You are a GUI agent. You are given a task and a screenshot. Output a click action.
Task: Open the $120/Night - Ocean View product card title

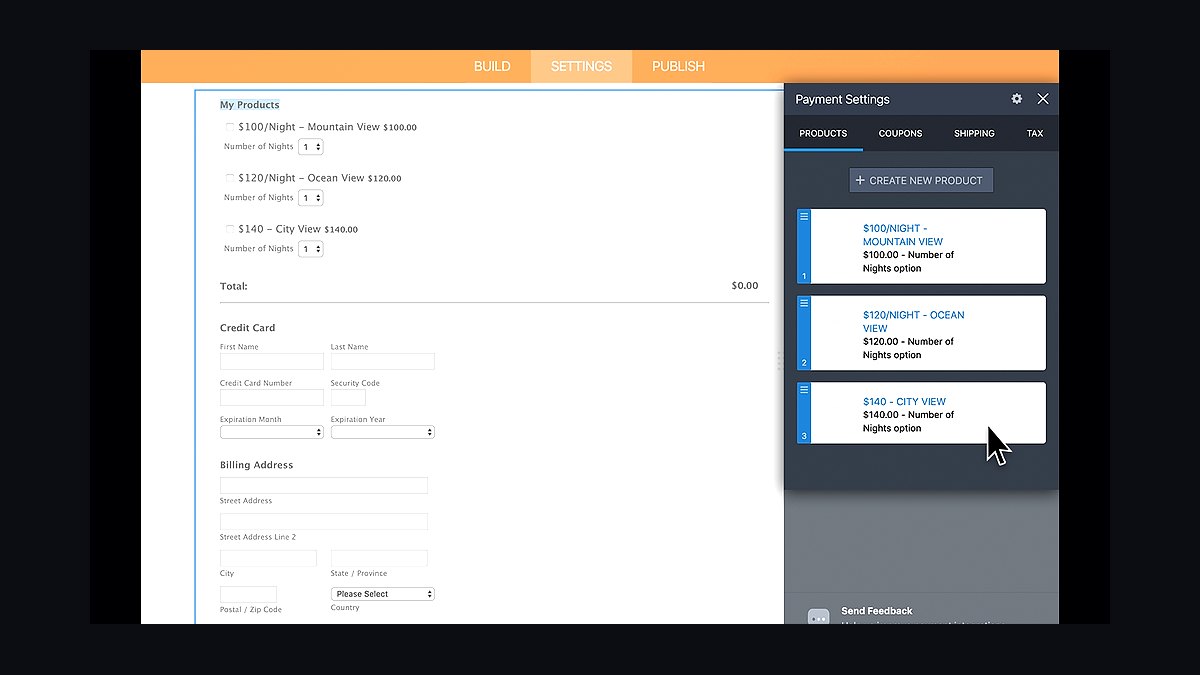[914, 321]
